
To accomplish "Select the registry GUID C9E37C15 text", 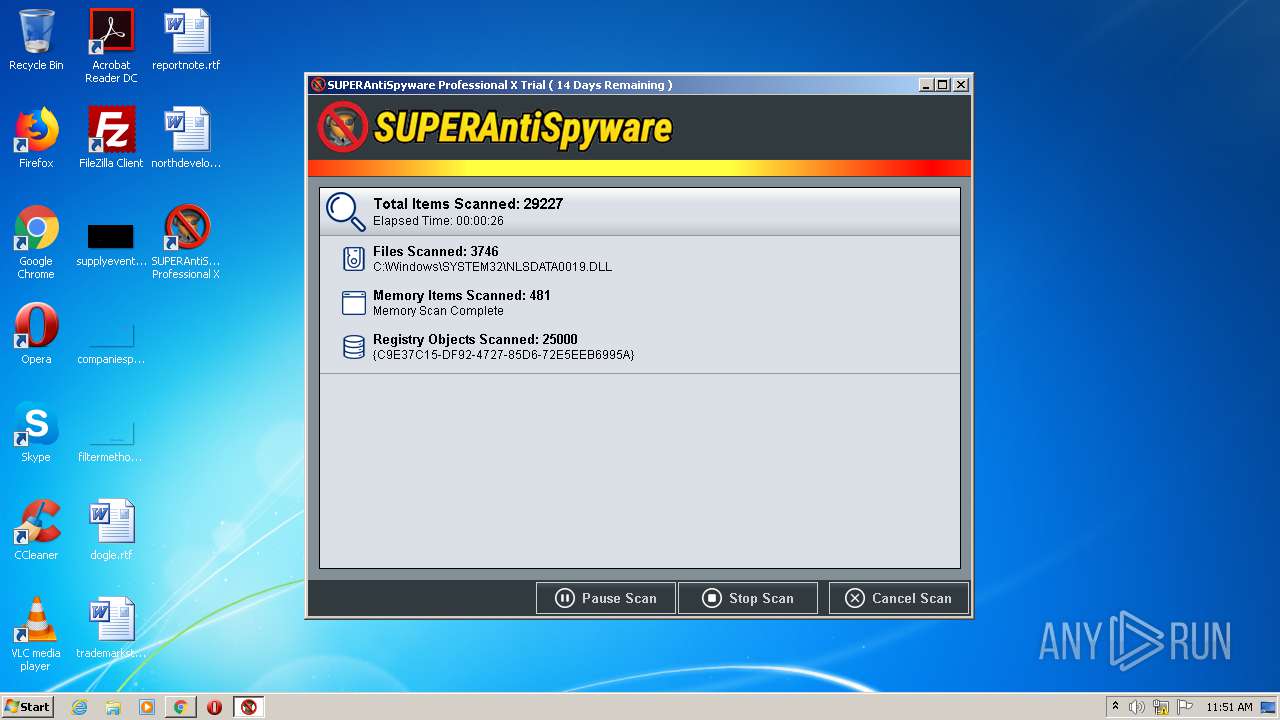I will 503,355.
